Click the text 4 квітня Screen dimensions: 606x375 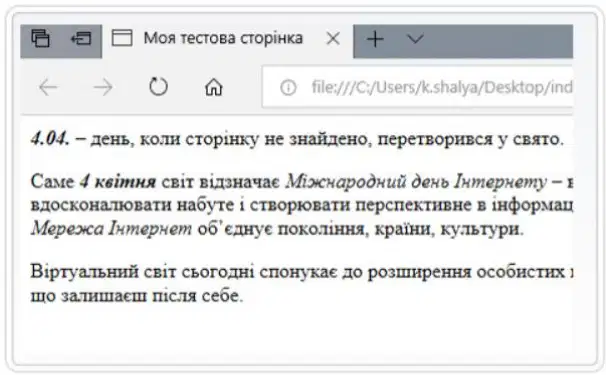point(117,181)
